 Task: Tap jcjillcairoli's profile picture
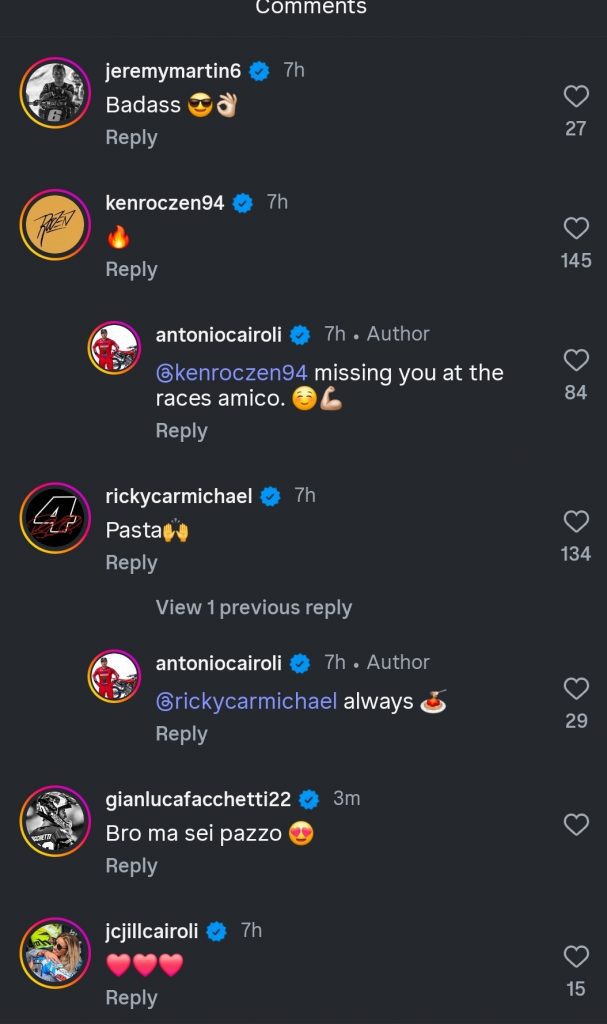click(x=56, y=954)
